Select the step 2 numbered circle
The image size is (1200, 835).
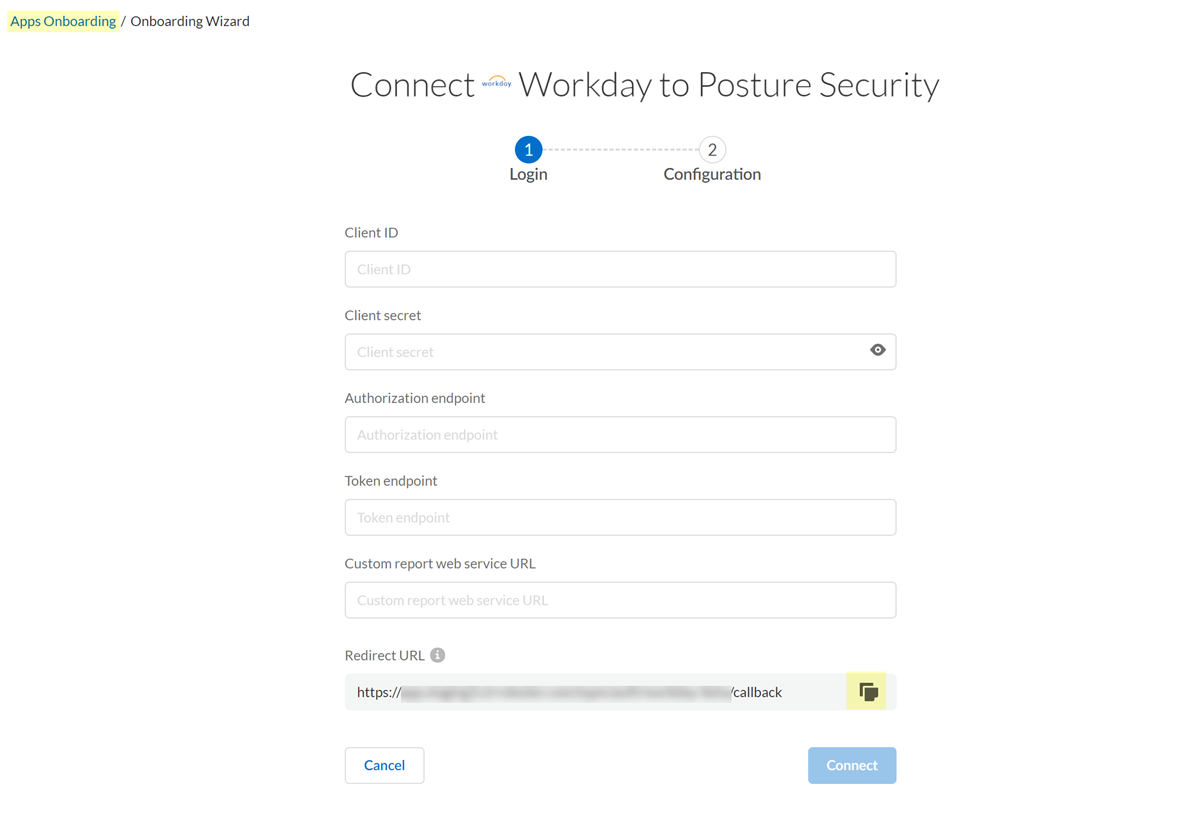coord(712,150)
